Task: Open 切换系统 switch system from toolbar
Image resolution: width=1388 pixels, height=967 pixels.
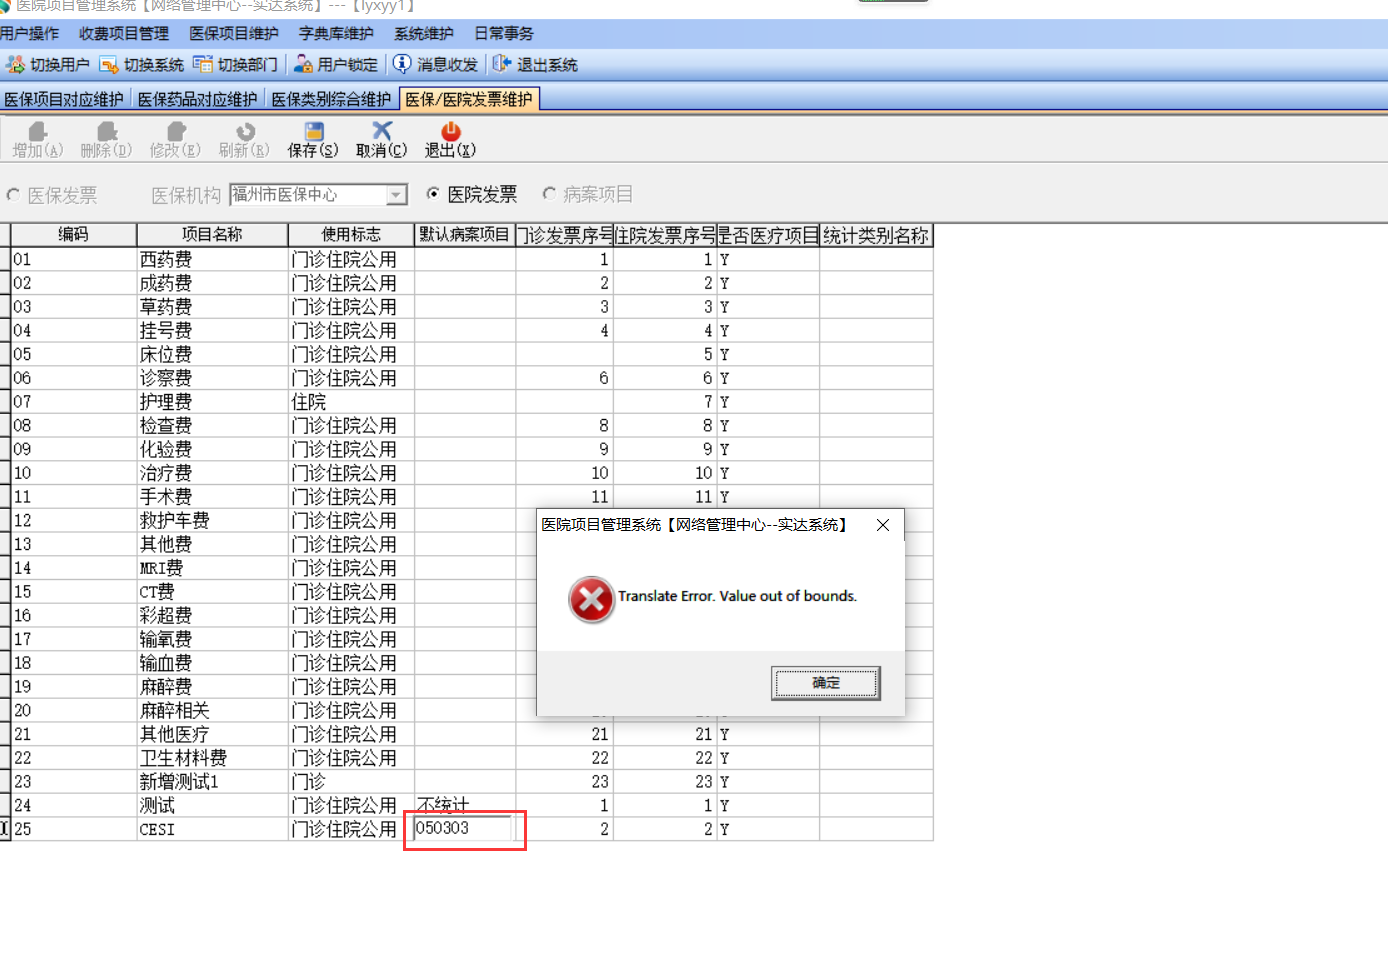Action: click(141, 65)
